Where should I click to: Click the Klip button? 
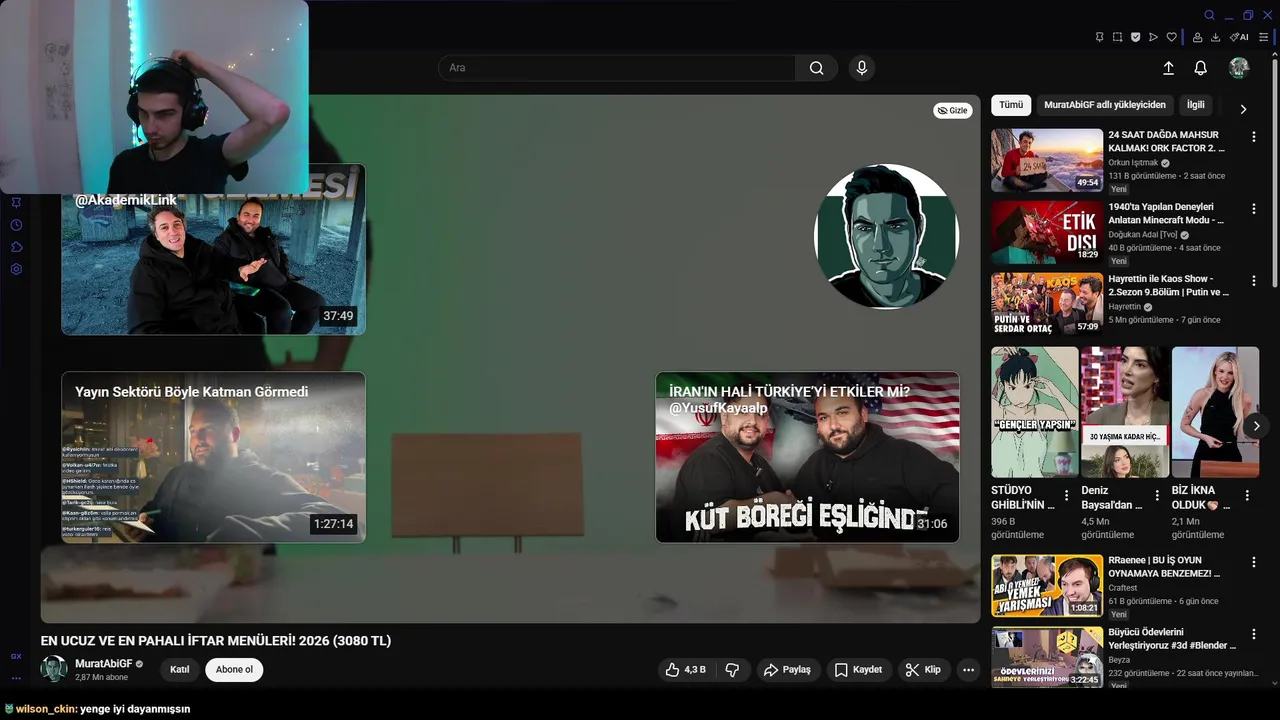click(x=923, y=670)
